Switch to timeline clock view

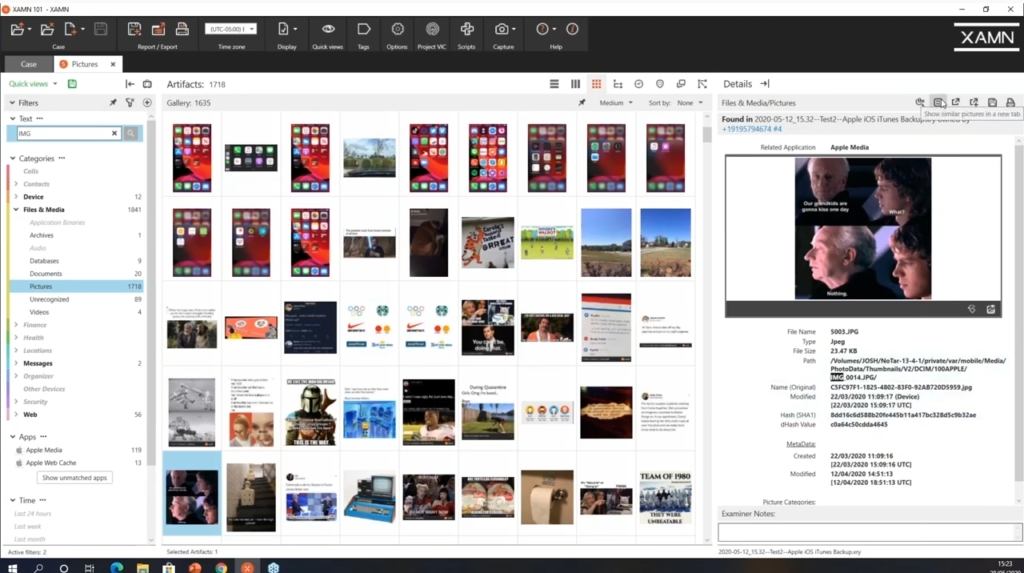[x=639, y=84]
